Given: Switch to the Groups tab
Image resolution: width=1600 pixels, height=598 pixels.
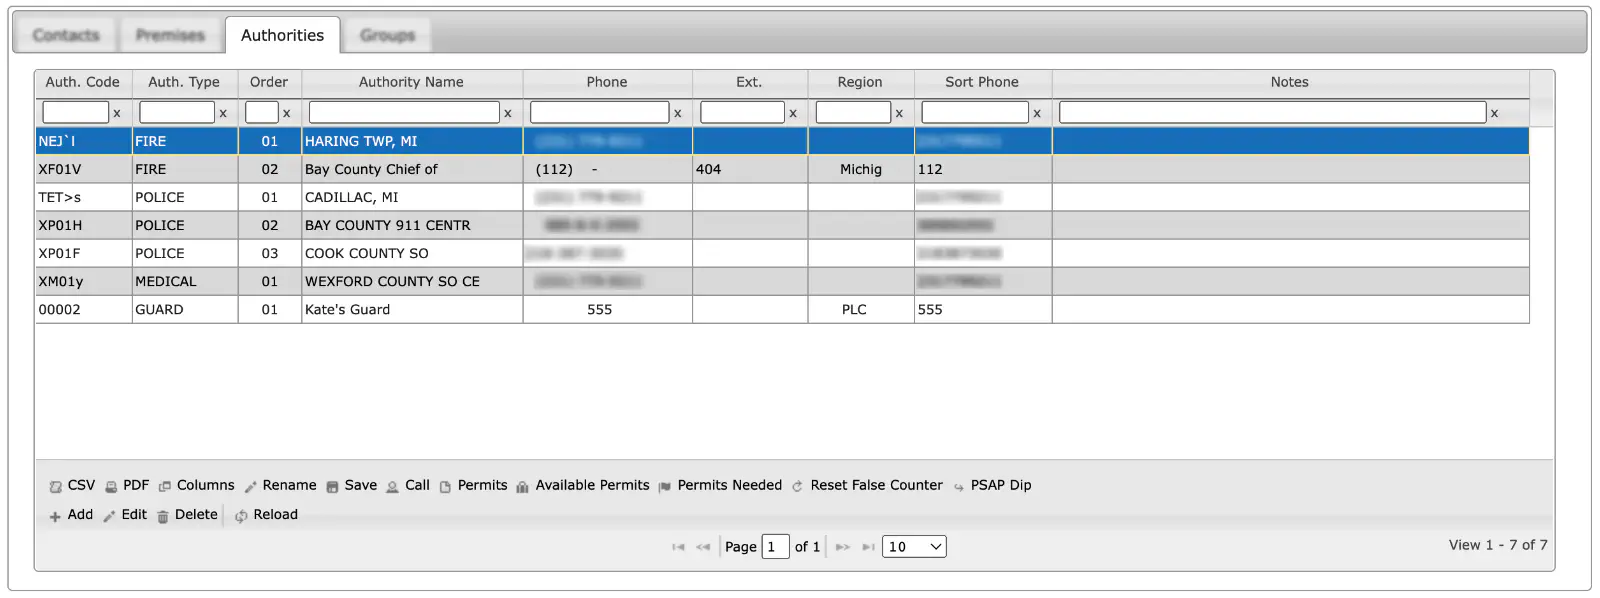Looking at the screenshot, I should tap(387, 35).
